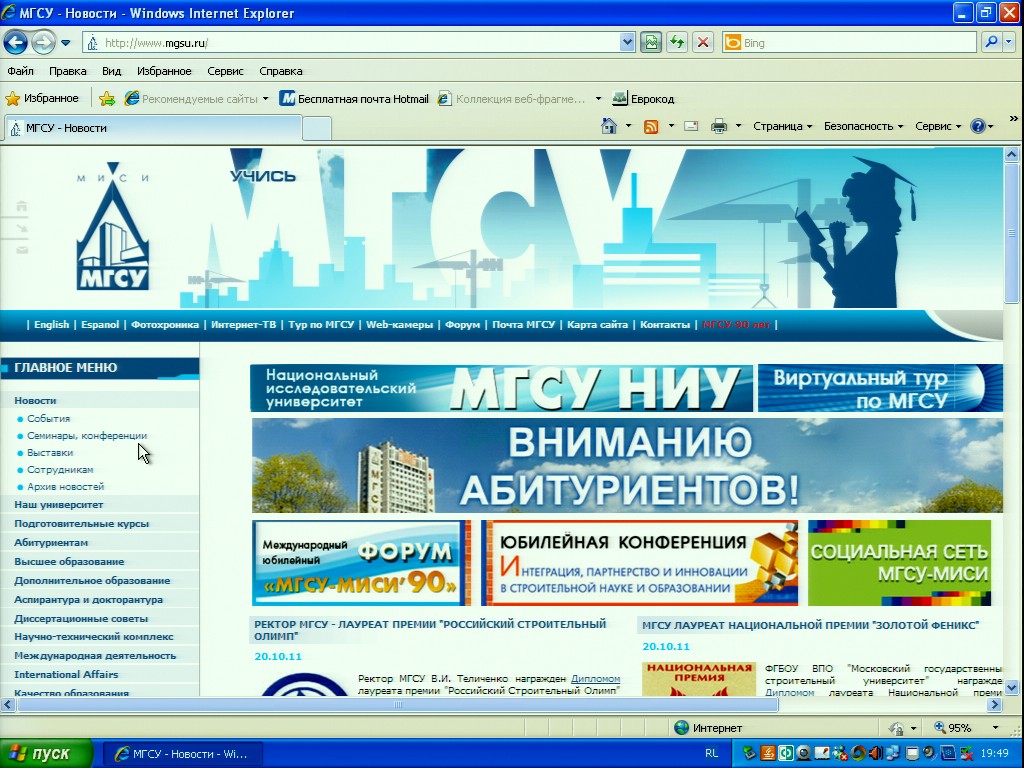Stop loading with the red X icon
Screen dimensions: 1024x768
click(x=703, y=43)
